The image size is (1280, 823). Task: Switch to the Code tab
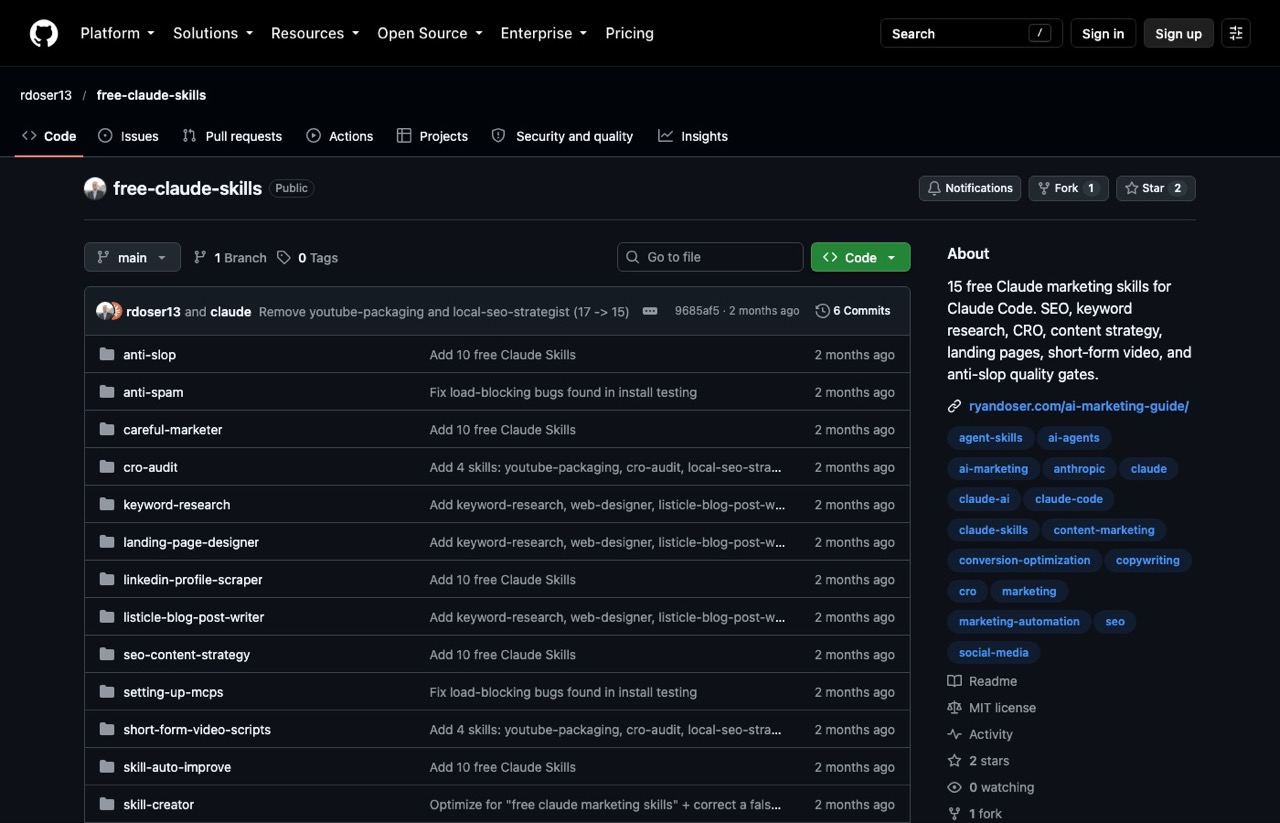click(x=49, y=136)
